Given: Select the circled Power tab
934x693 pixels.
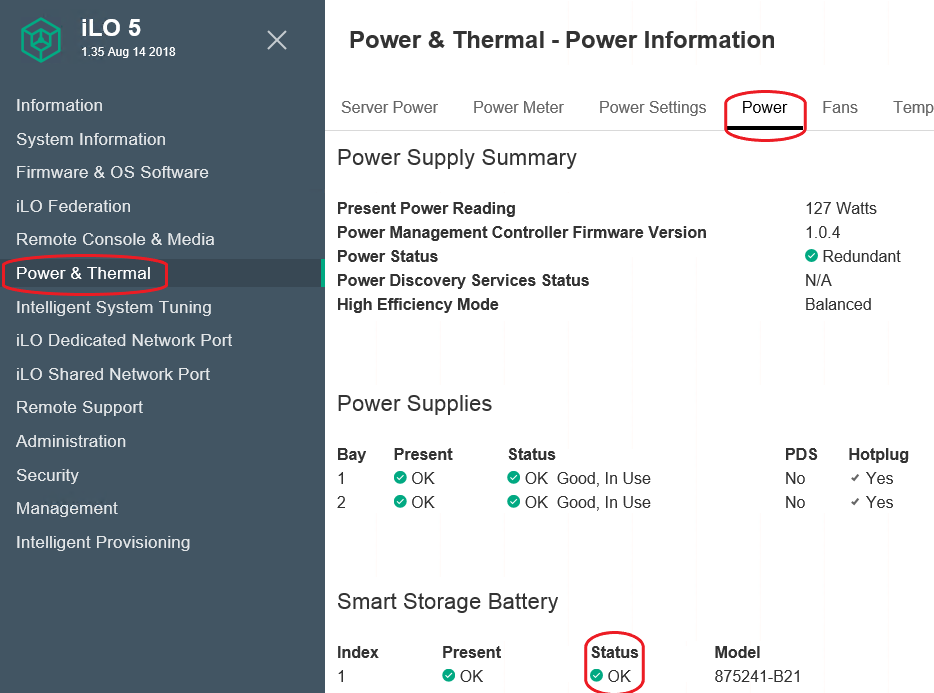Looking at the screenshot, I should pyautogui.click(x=764, y=107).
